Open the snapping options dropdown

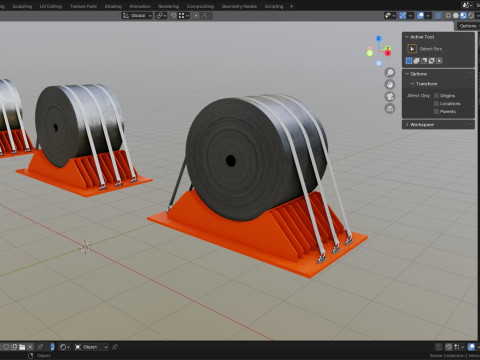[x=184, y=16]
